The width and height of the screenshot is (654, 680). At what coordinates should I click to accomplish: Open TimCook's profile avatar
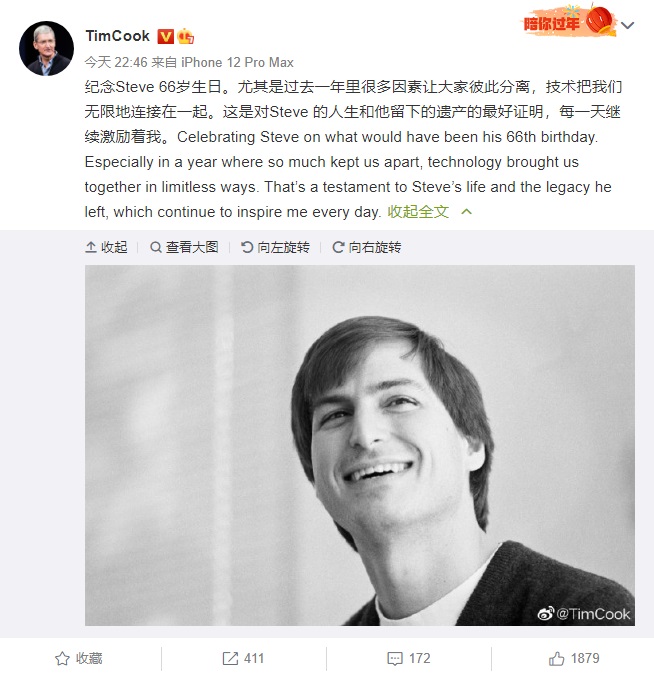(46, 48)
